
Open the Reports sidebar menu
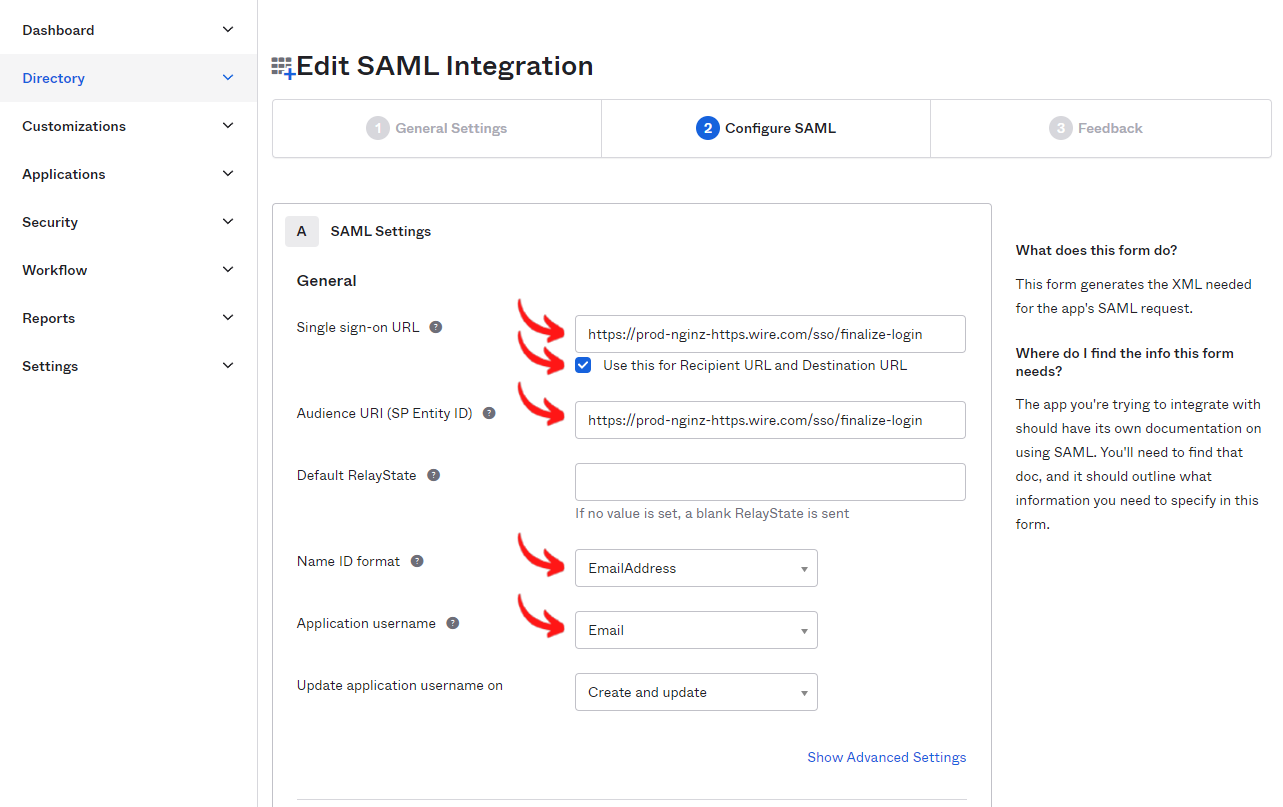coord(128,318)
